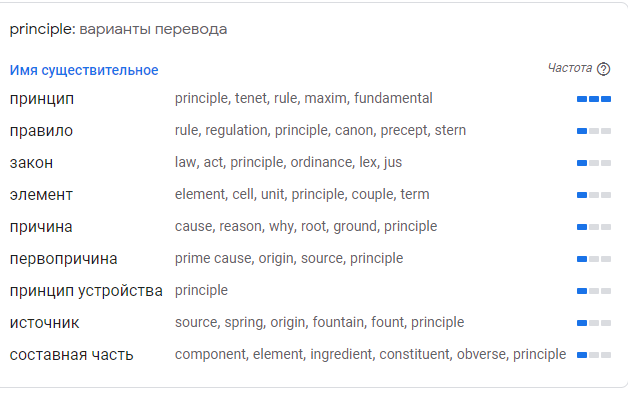Click the frequency help question mark icon
The width and height of the screenshot is (628, 396).
pos(603,69)
